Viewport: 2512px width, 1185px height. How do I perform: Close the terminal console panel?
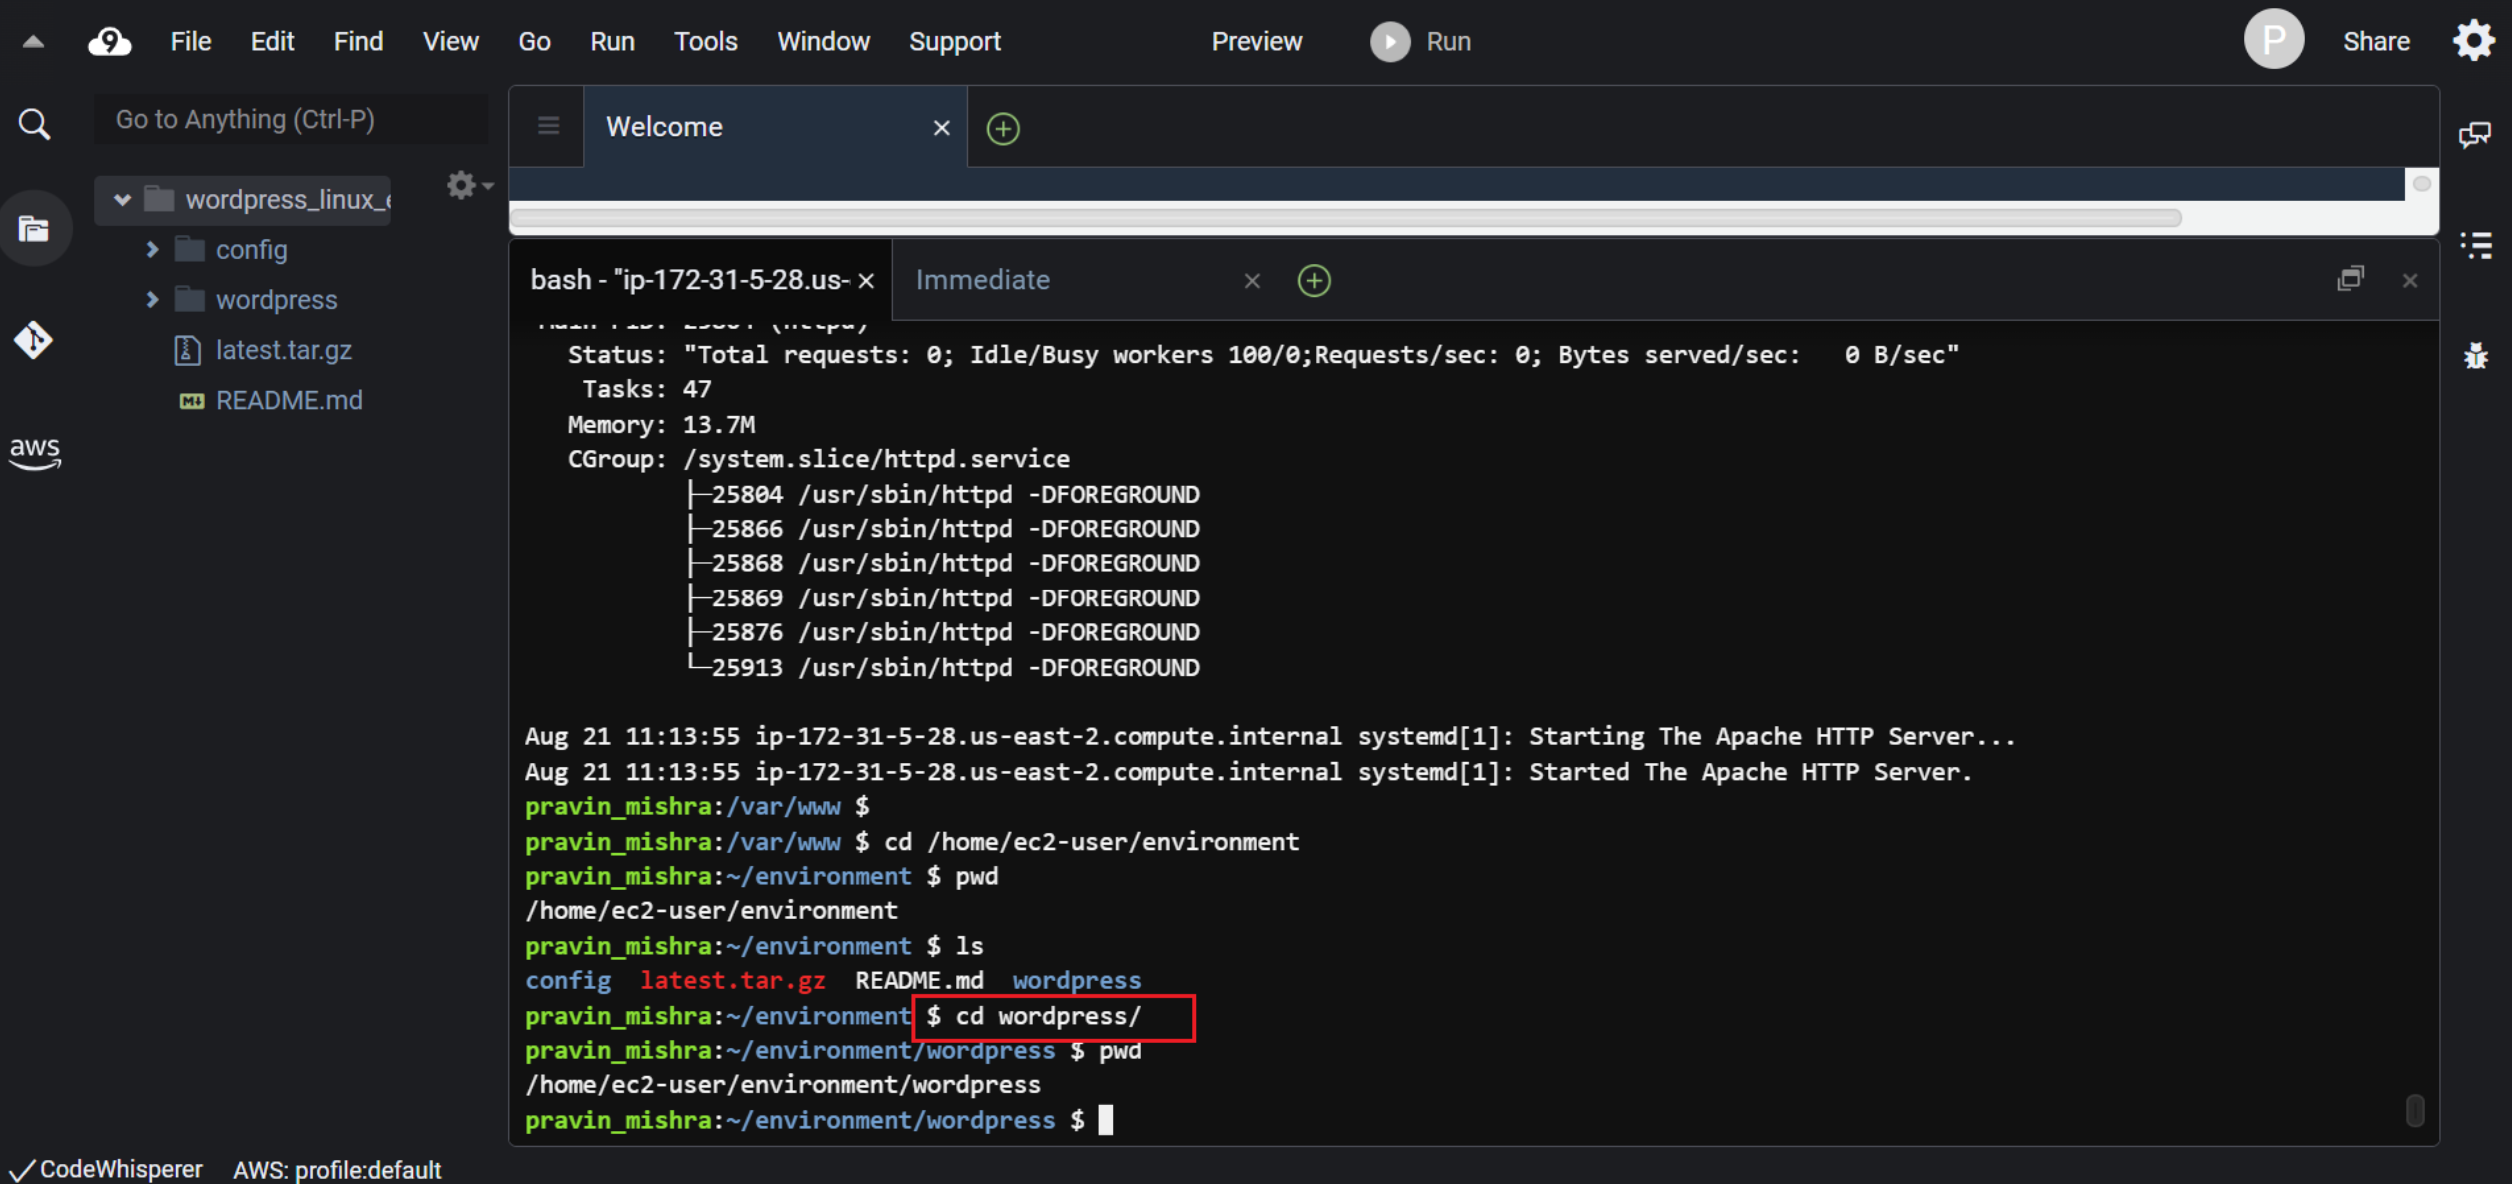pos(2410,281)
